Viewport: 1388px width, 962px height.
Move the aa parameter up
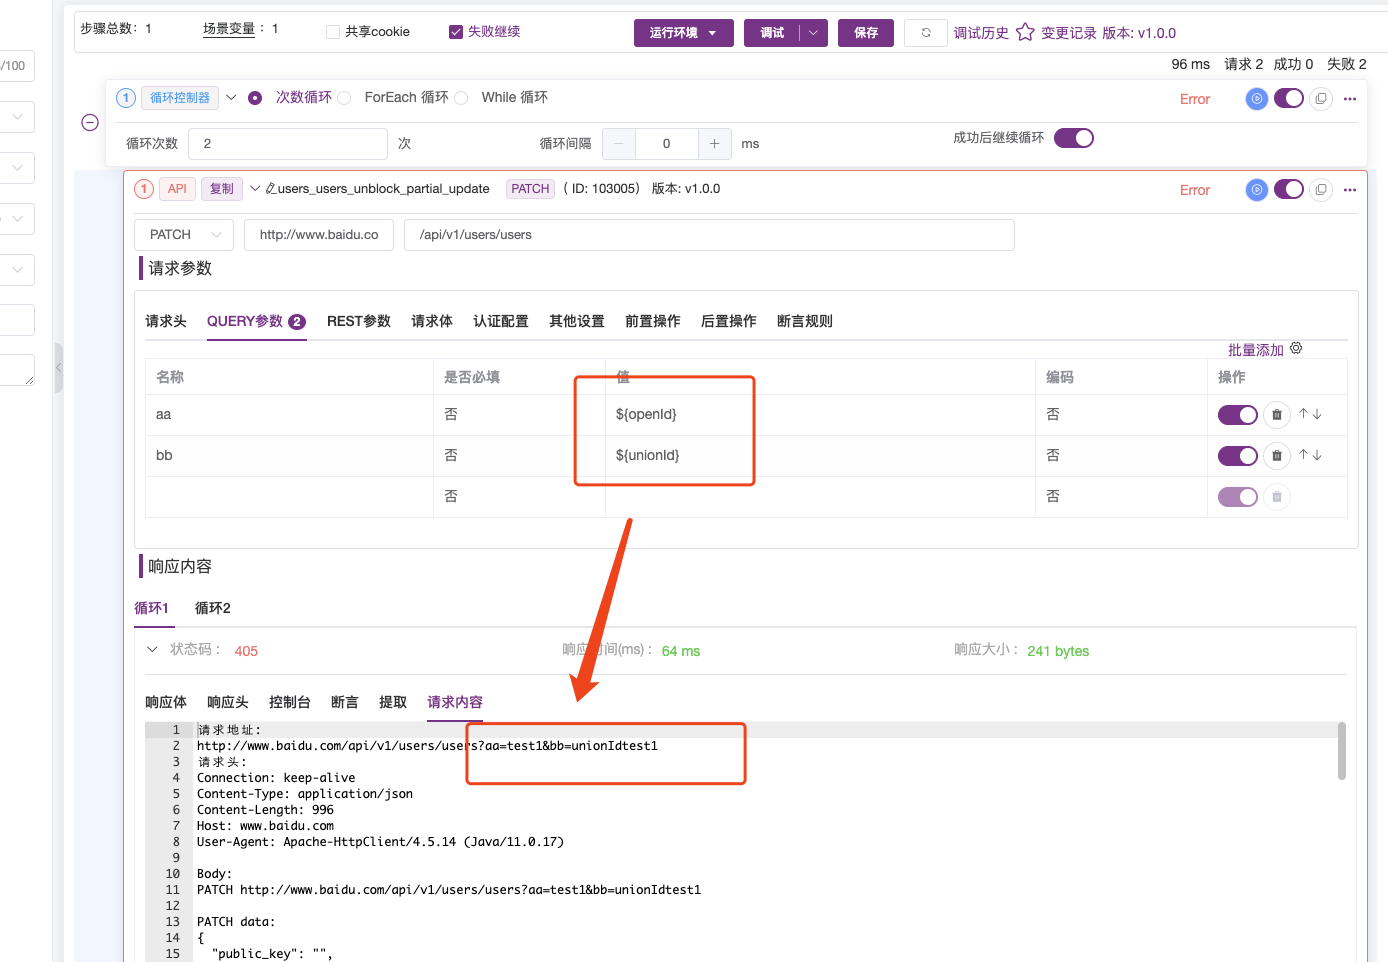point(1304,414)
